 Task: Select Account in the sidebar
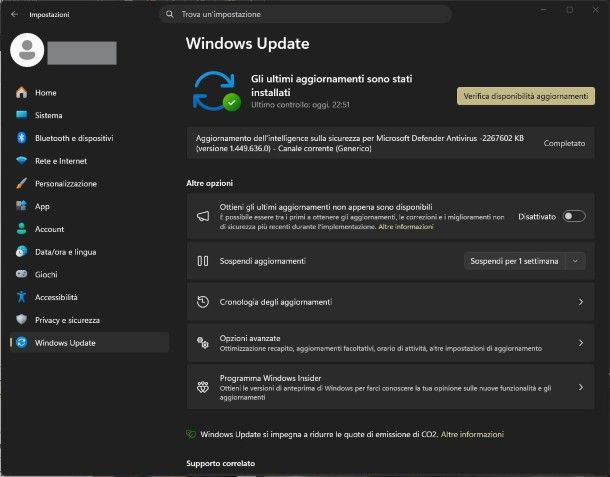[x=89, y=229]
